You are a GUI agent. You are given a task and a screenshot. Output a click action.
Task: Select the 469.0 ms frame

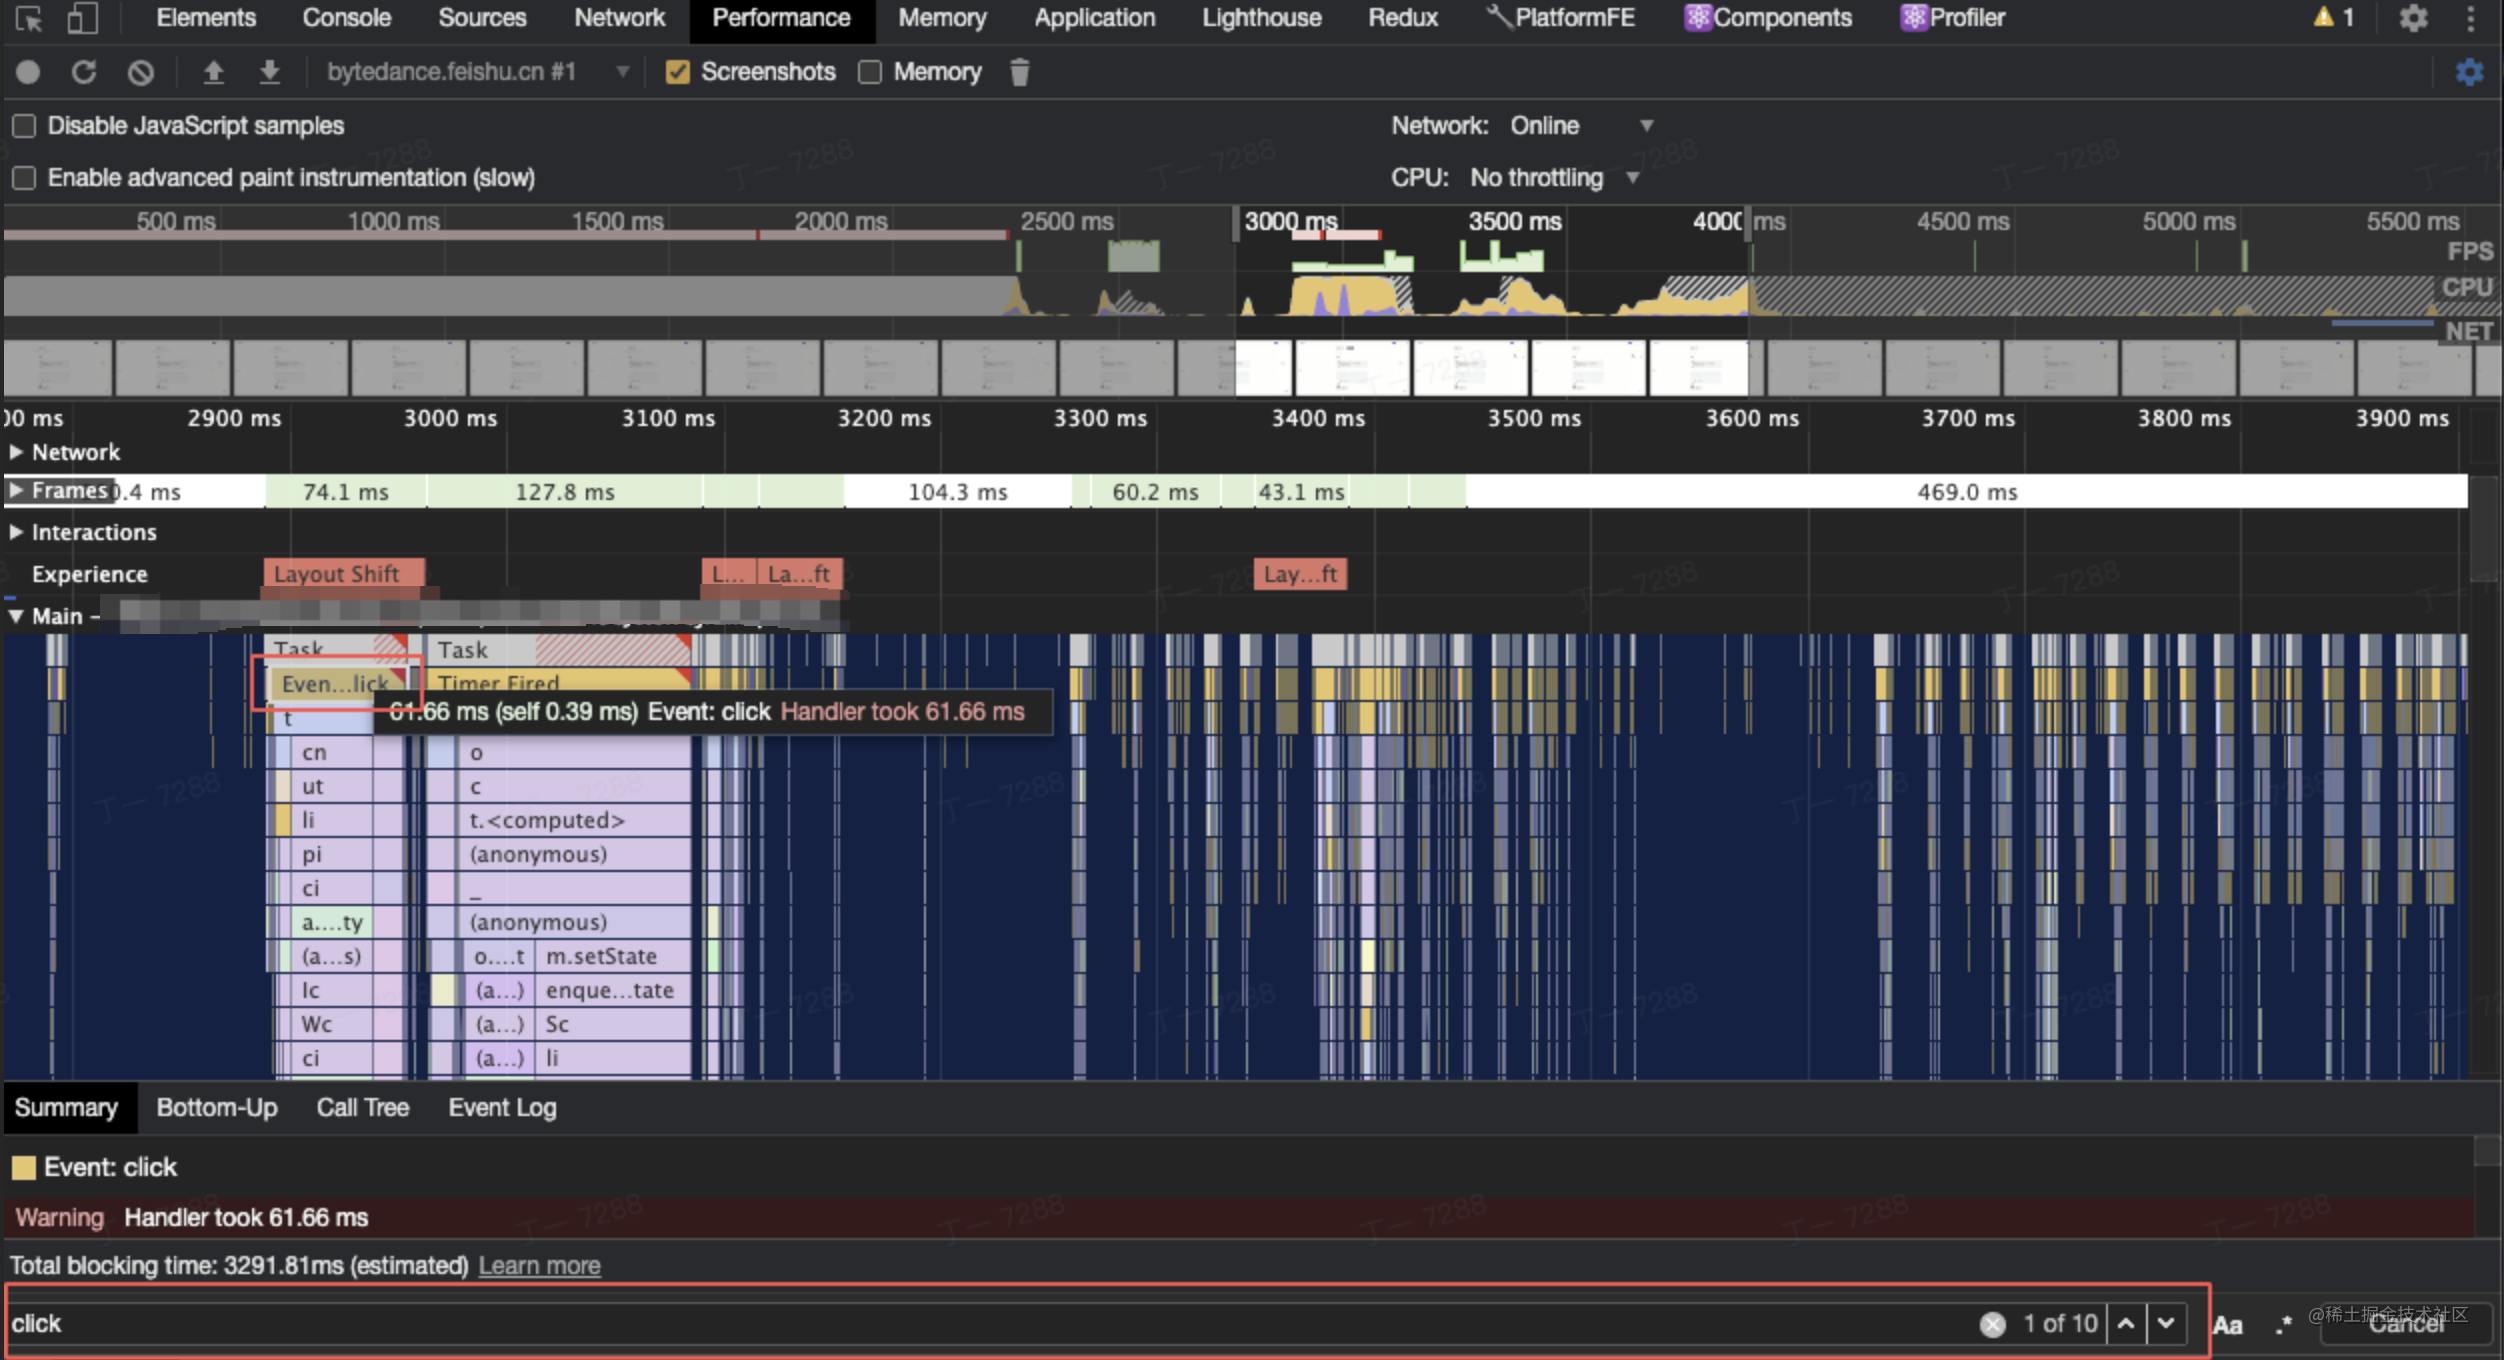click(x=1967, y=492)
